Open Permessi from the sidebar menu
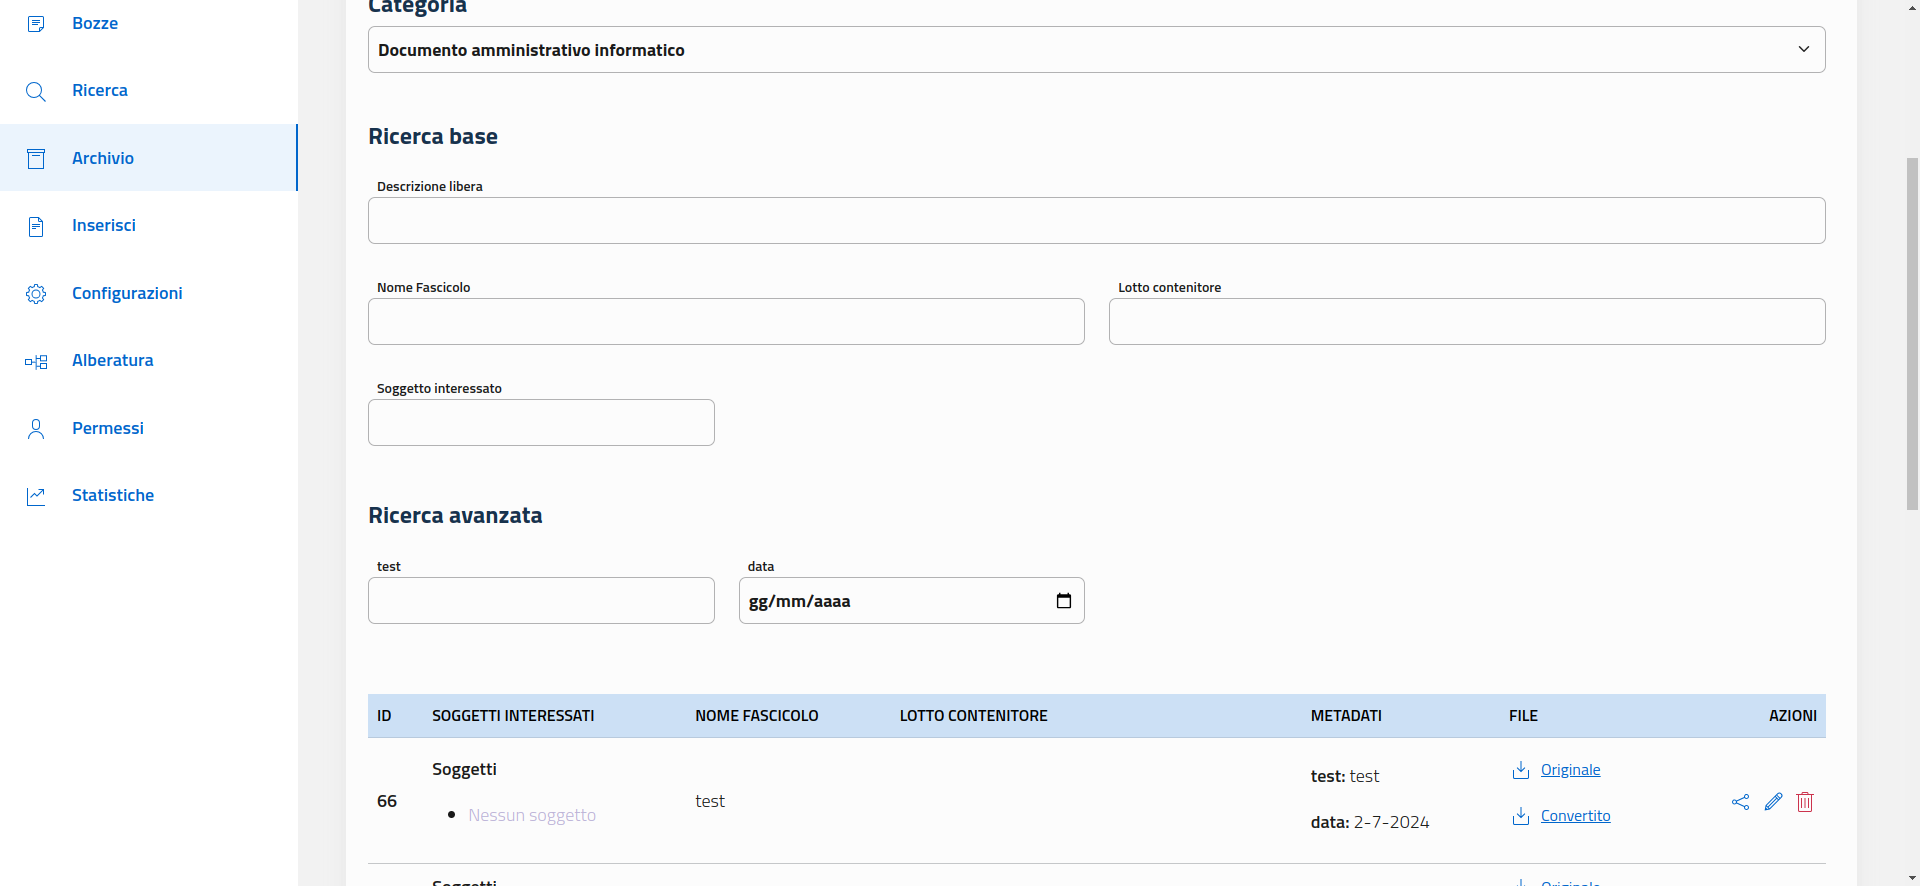The image size is (1920, 886). click(x=108, y=429)
